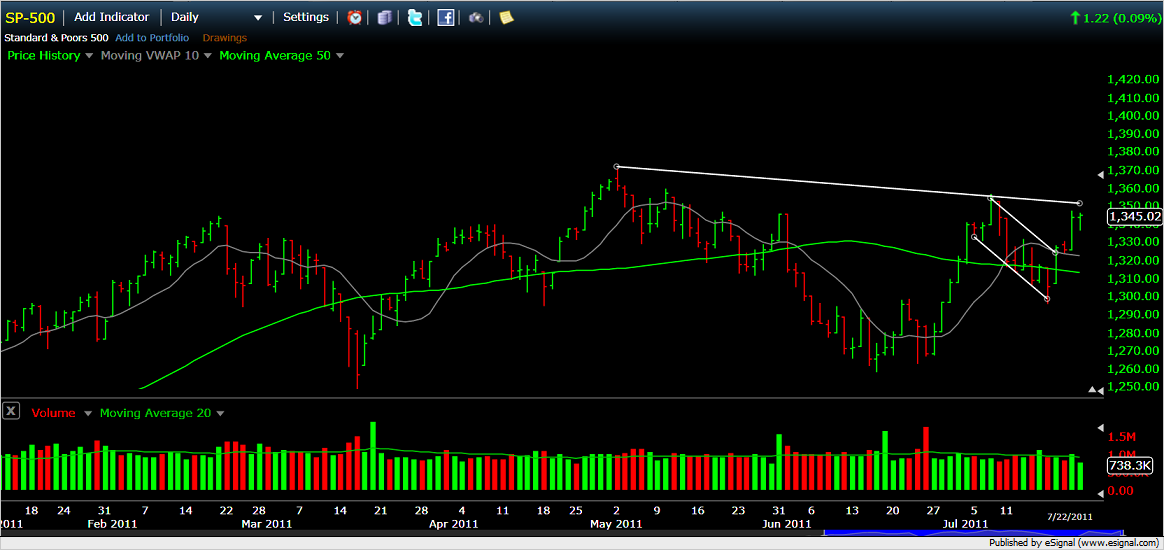Click the stacked database portfolio icon
1164x550 pixels.
[x=384, y=17]
